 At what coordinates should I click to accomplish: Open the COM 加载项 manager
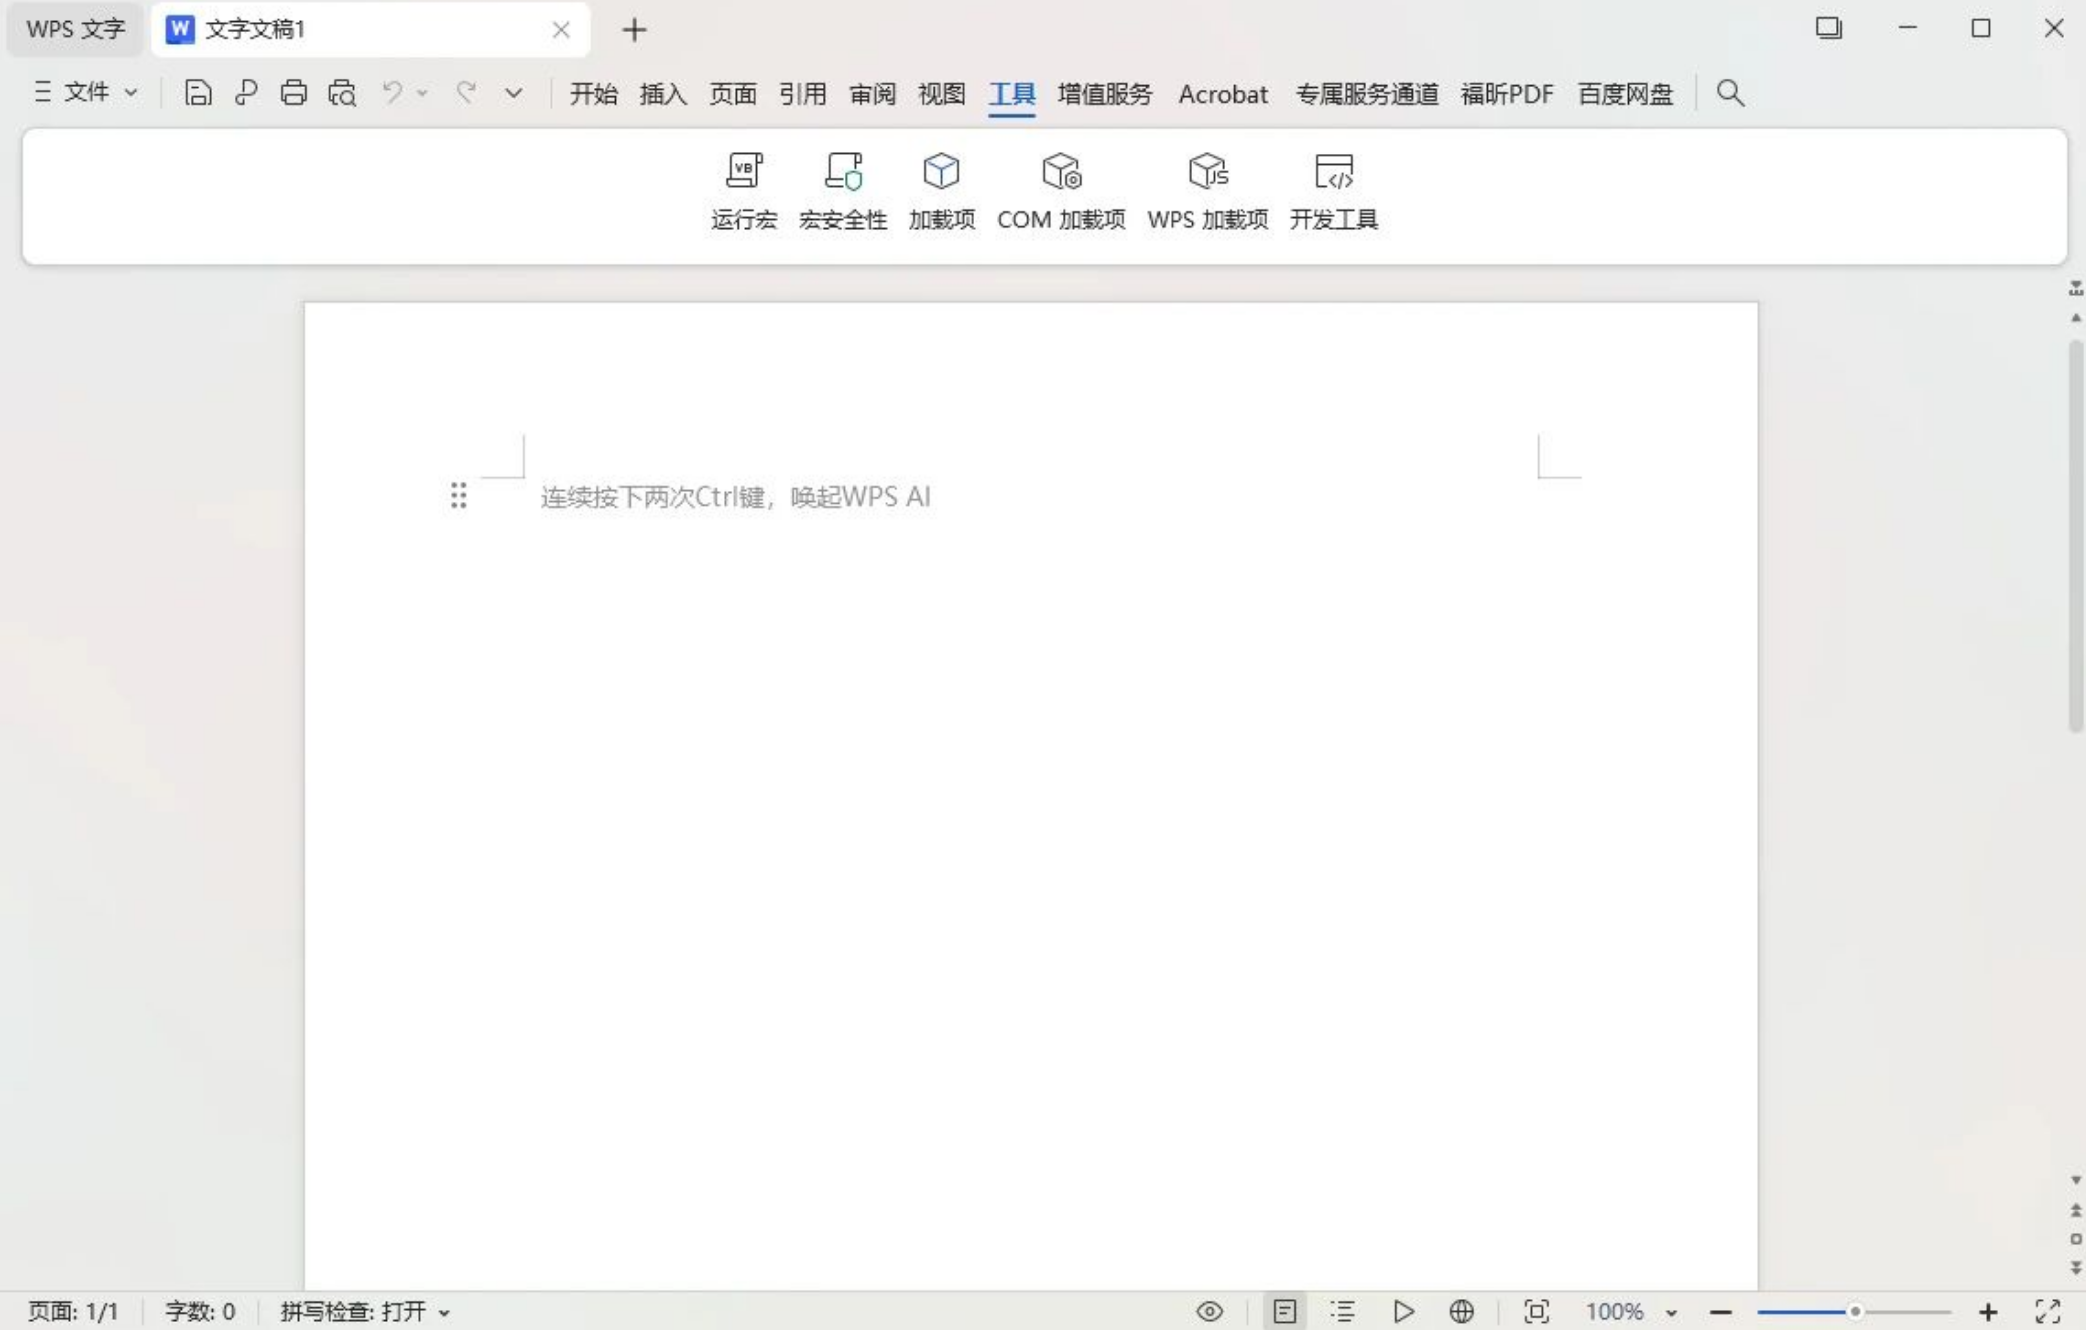coord(1061,190)
